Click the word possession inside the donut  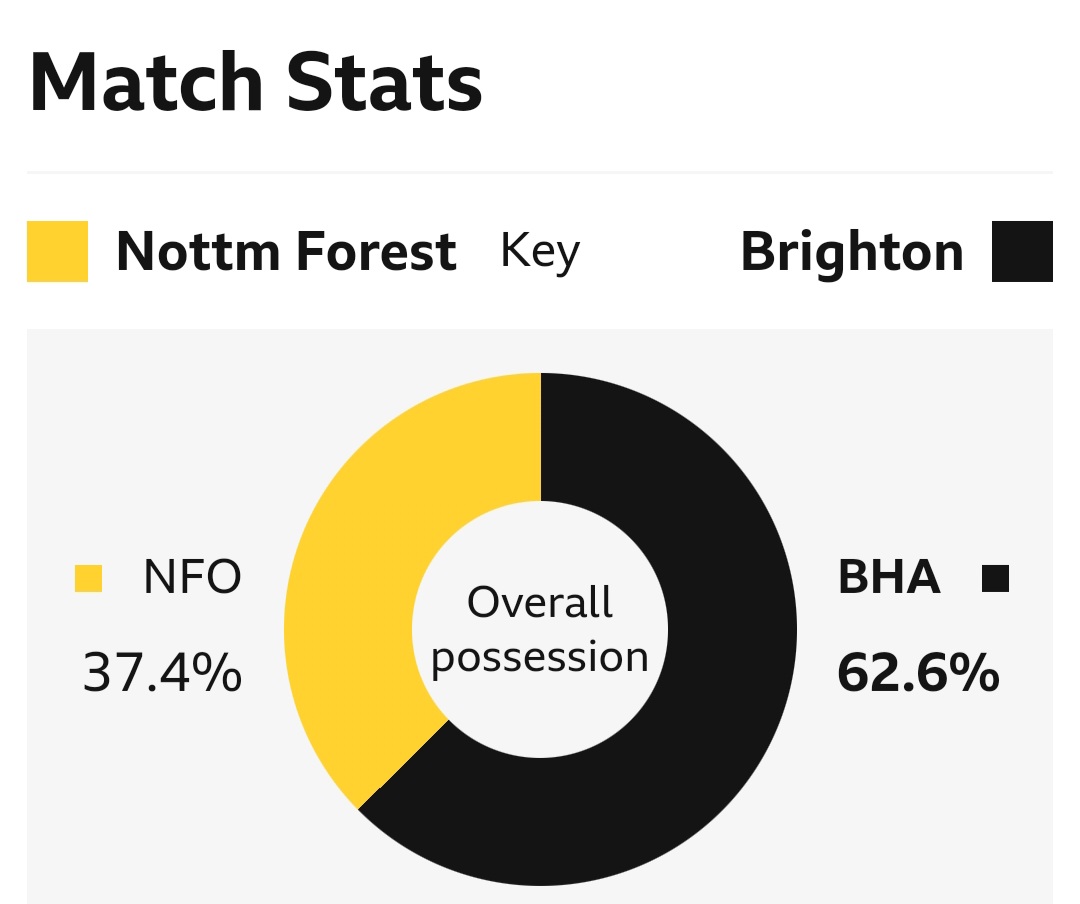(x=540, y=659)
